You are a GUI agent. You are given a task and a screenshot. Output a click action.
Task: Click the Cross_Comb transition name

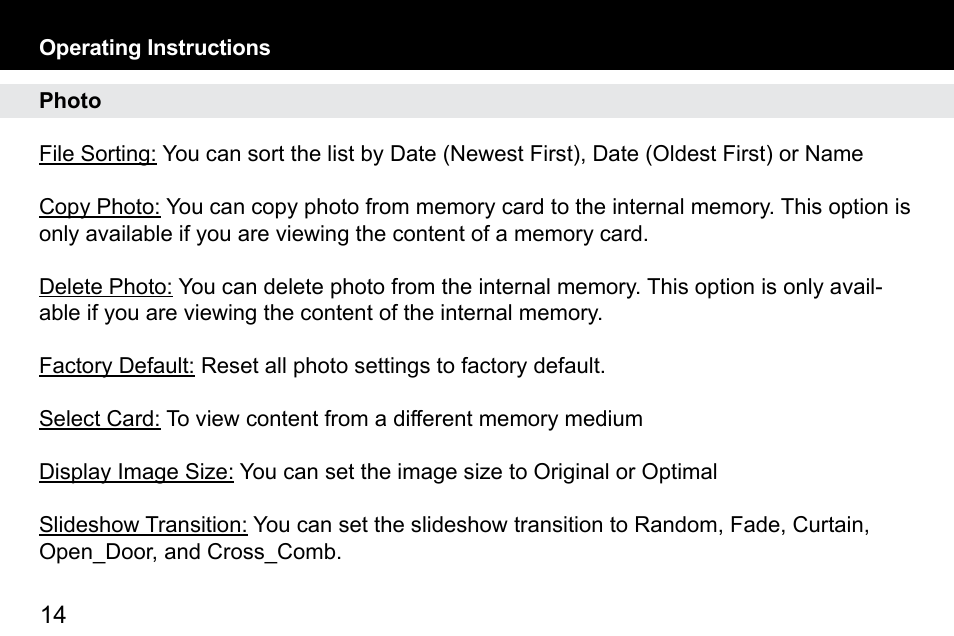click(274, 552)
